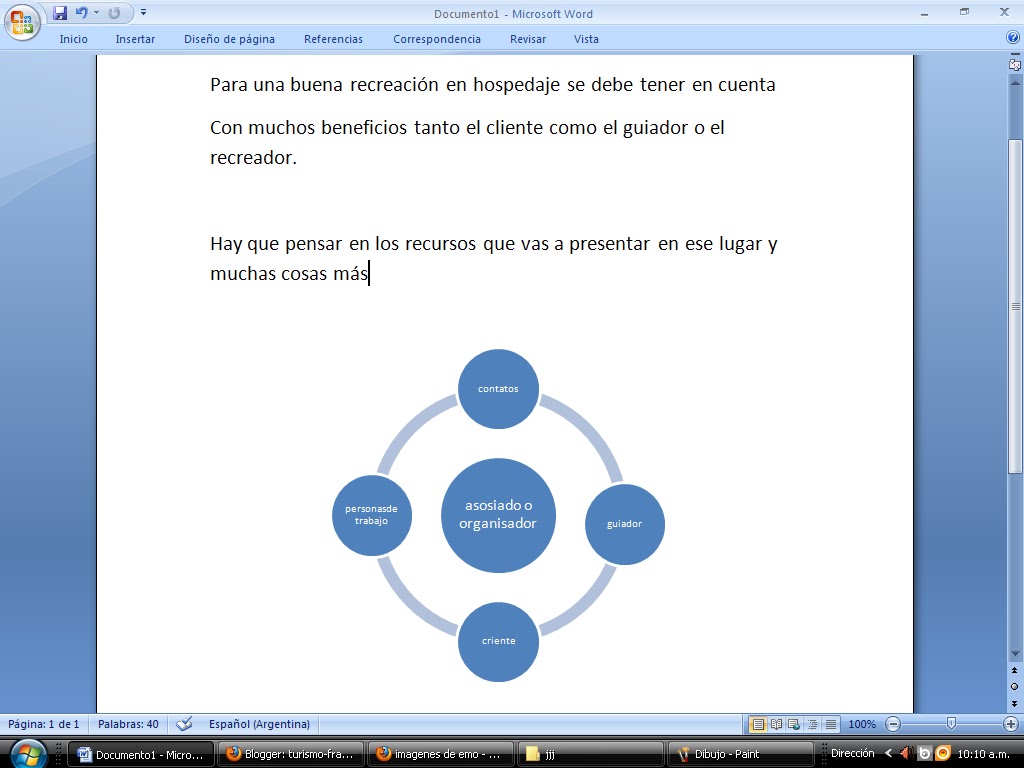The width and height of the screenshot is (1024, 768).
Task: Switch to imagenes de emo Firefox taskbar button
Action: pos(440,754)
